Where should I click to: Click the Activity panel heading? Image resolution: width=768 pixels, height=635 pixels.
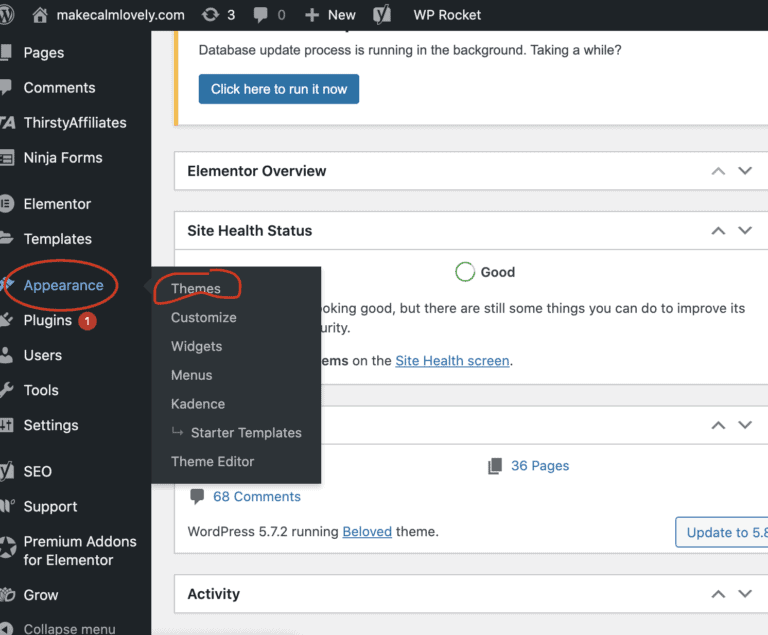click(214, 594)
